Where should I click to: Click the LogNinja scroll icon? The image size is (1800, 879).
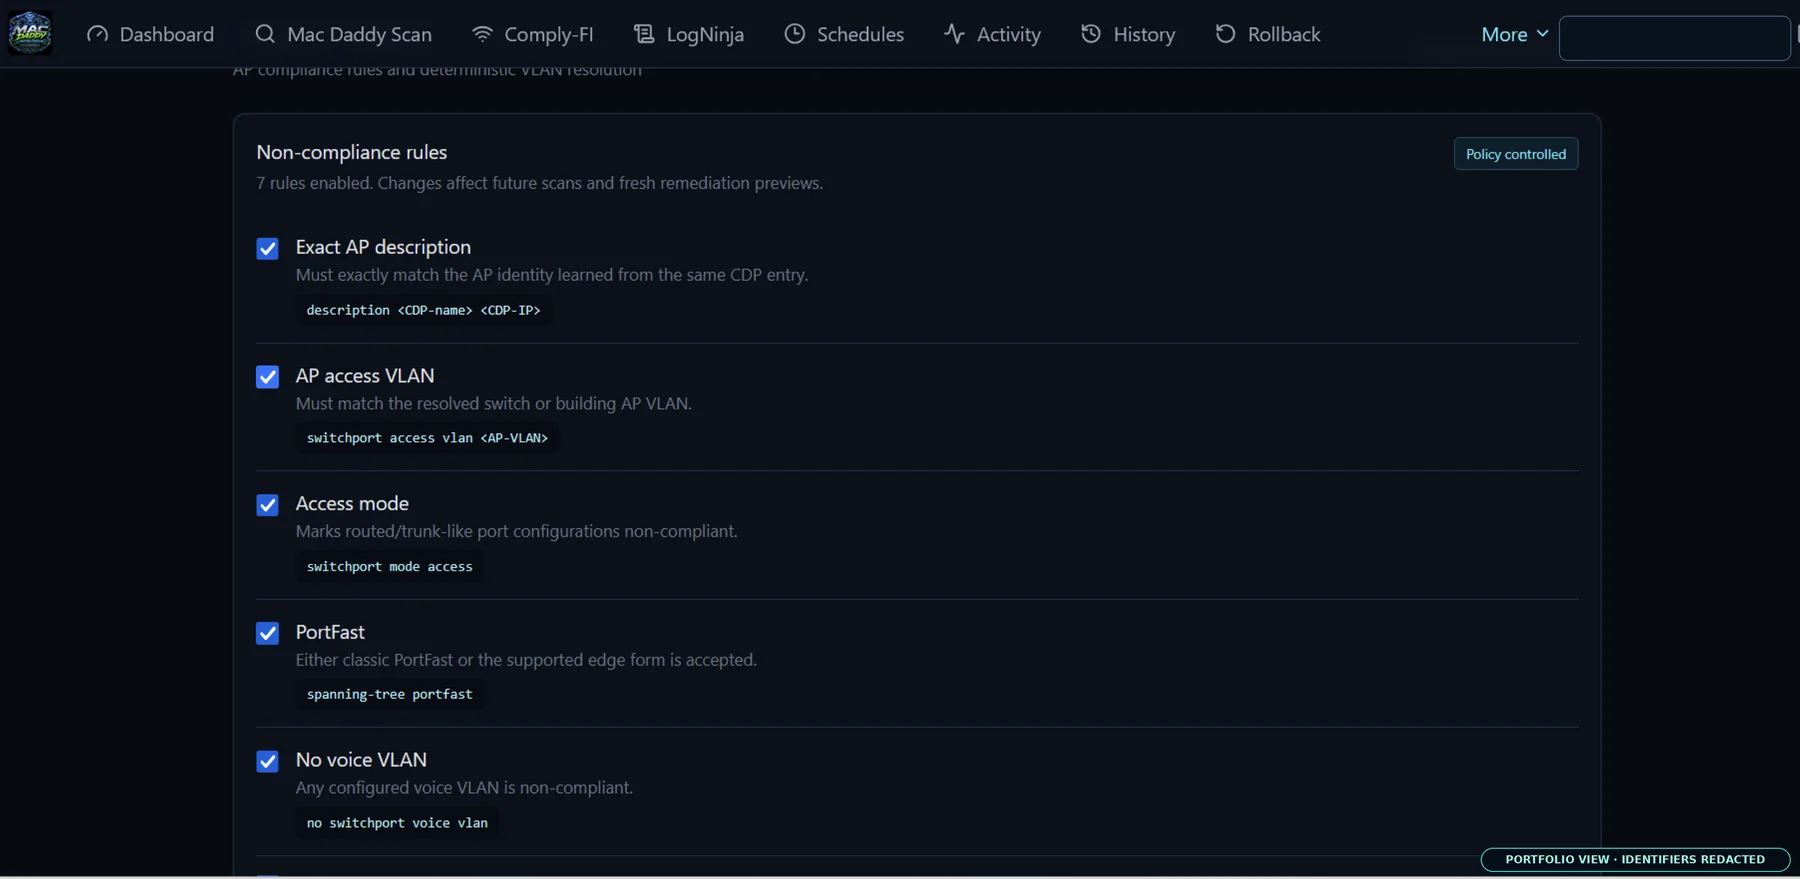click(644, 34)
